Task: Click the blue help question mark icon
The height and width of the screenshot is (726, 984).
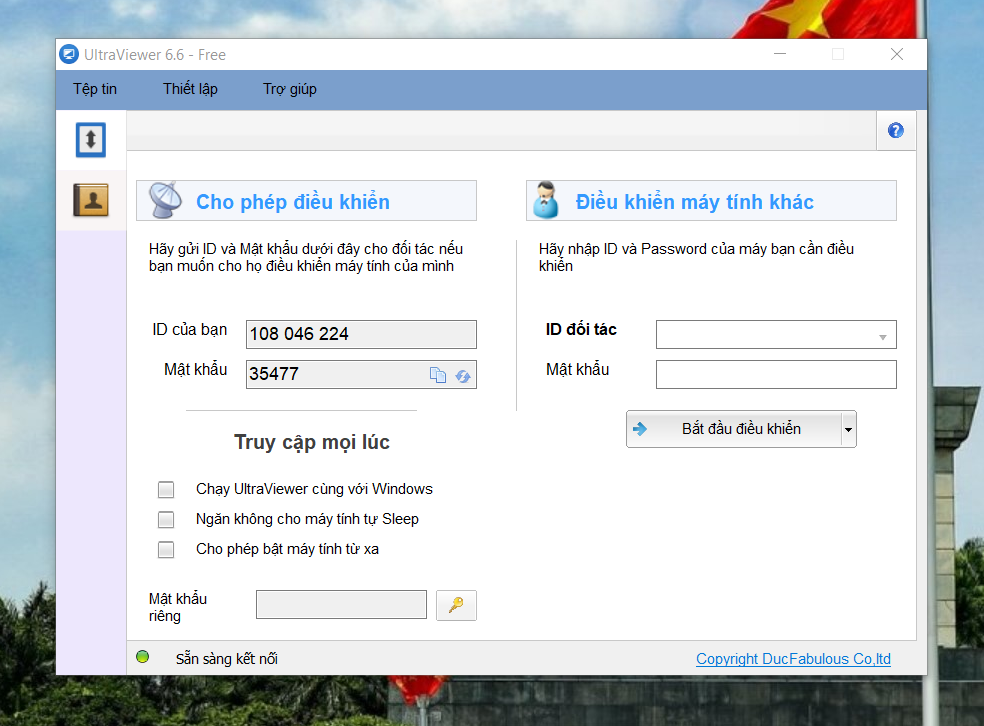Action: 896,131
